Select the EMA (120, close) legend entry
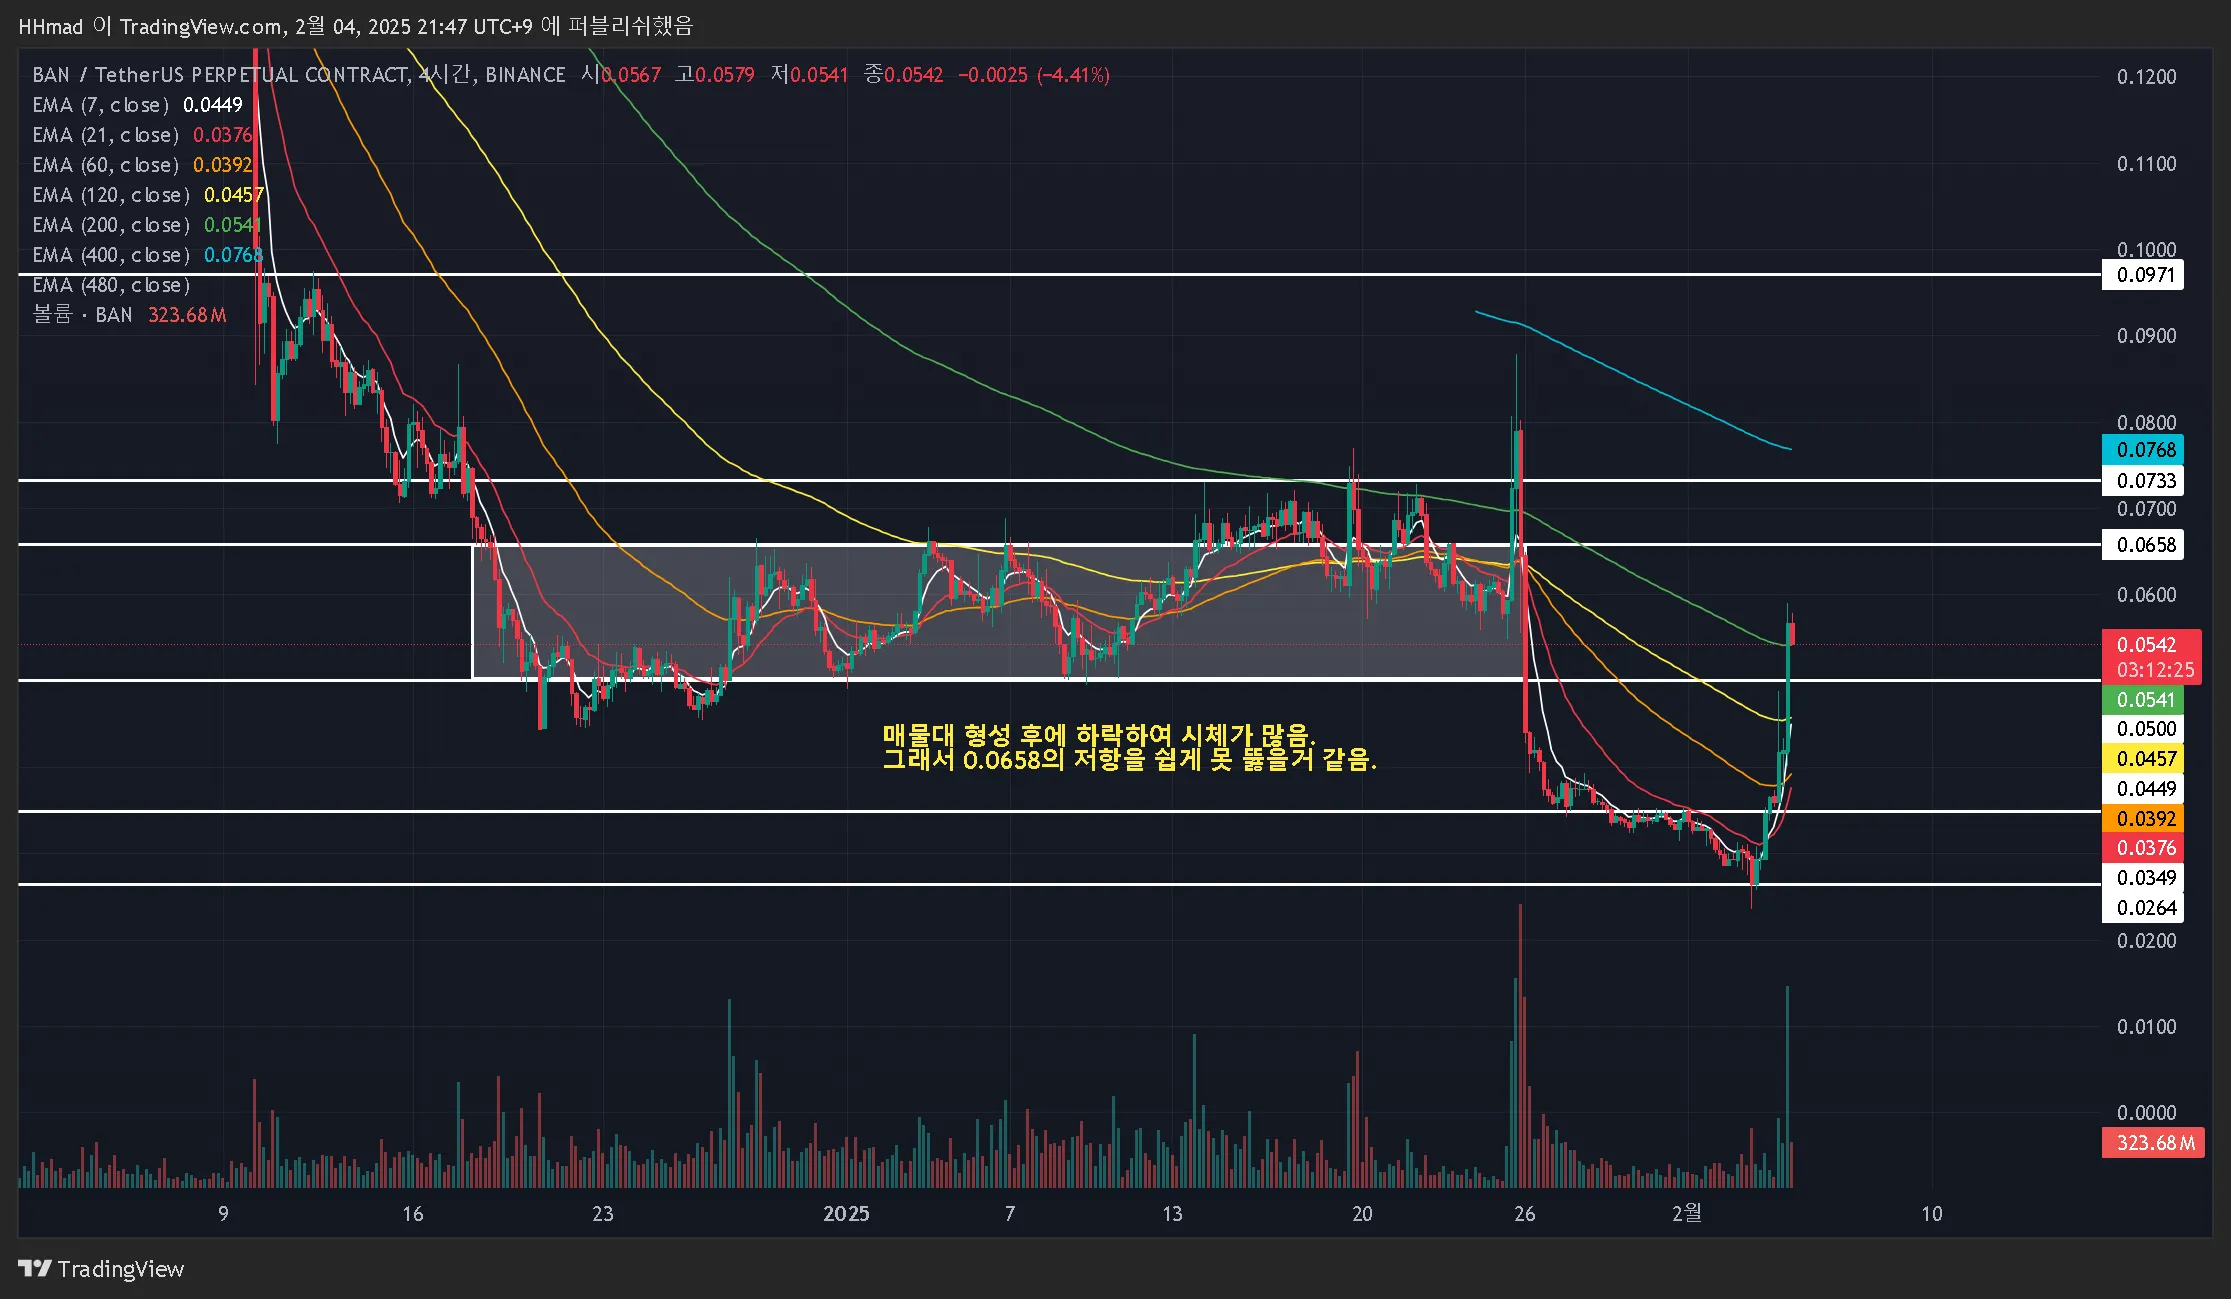The width and height of the screenshot is (2231, 1299). pos(148,195)
